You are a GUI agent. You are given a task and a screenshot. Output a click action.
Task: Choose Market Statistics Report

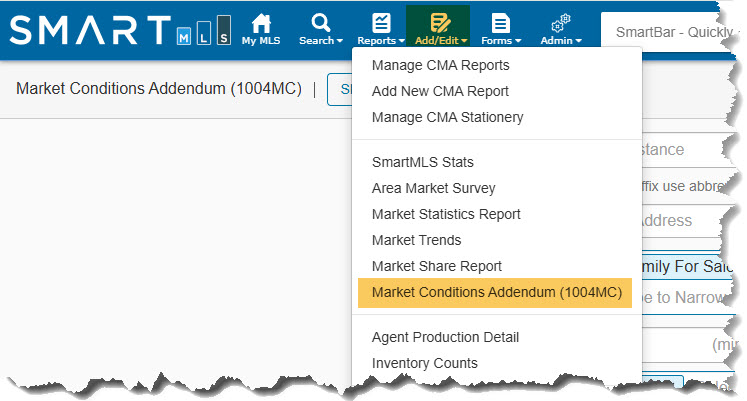point(446,214)
